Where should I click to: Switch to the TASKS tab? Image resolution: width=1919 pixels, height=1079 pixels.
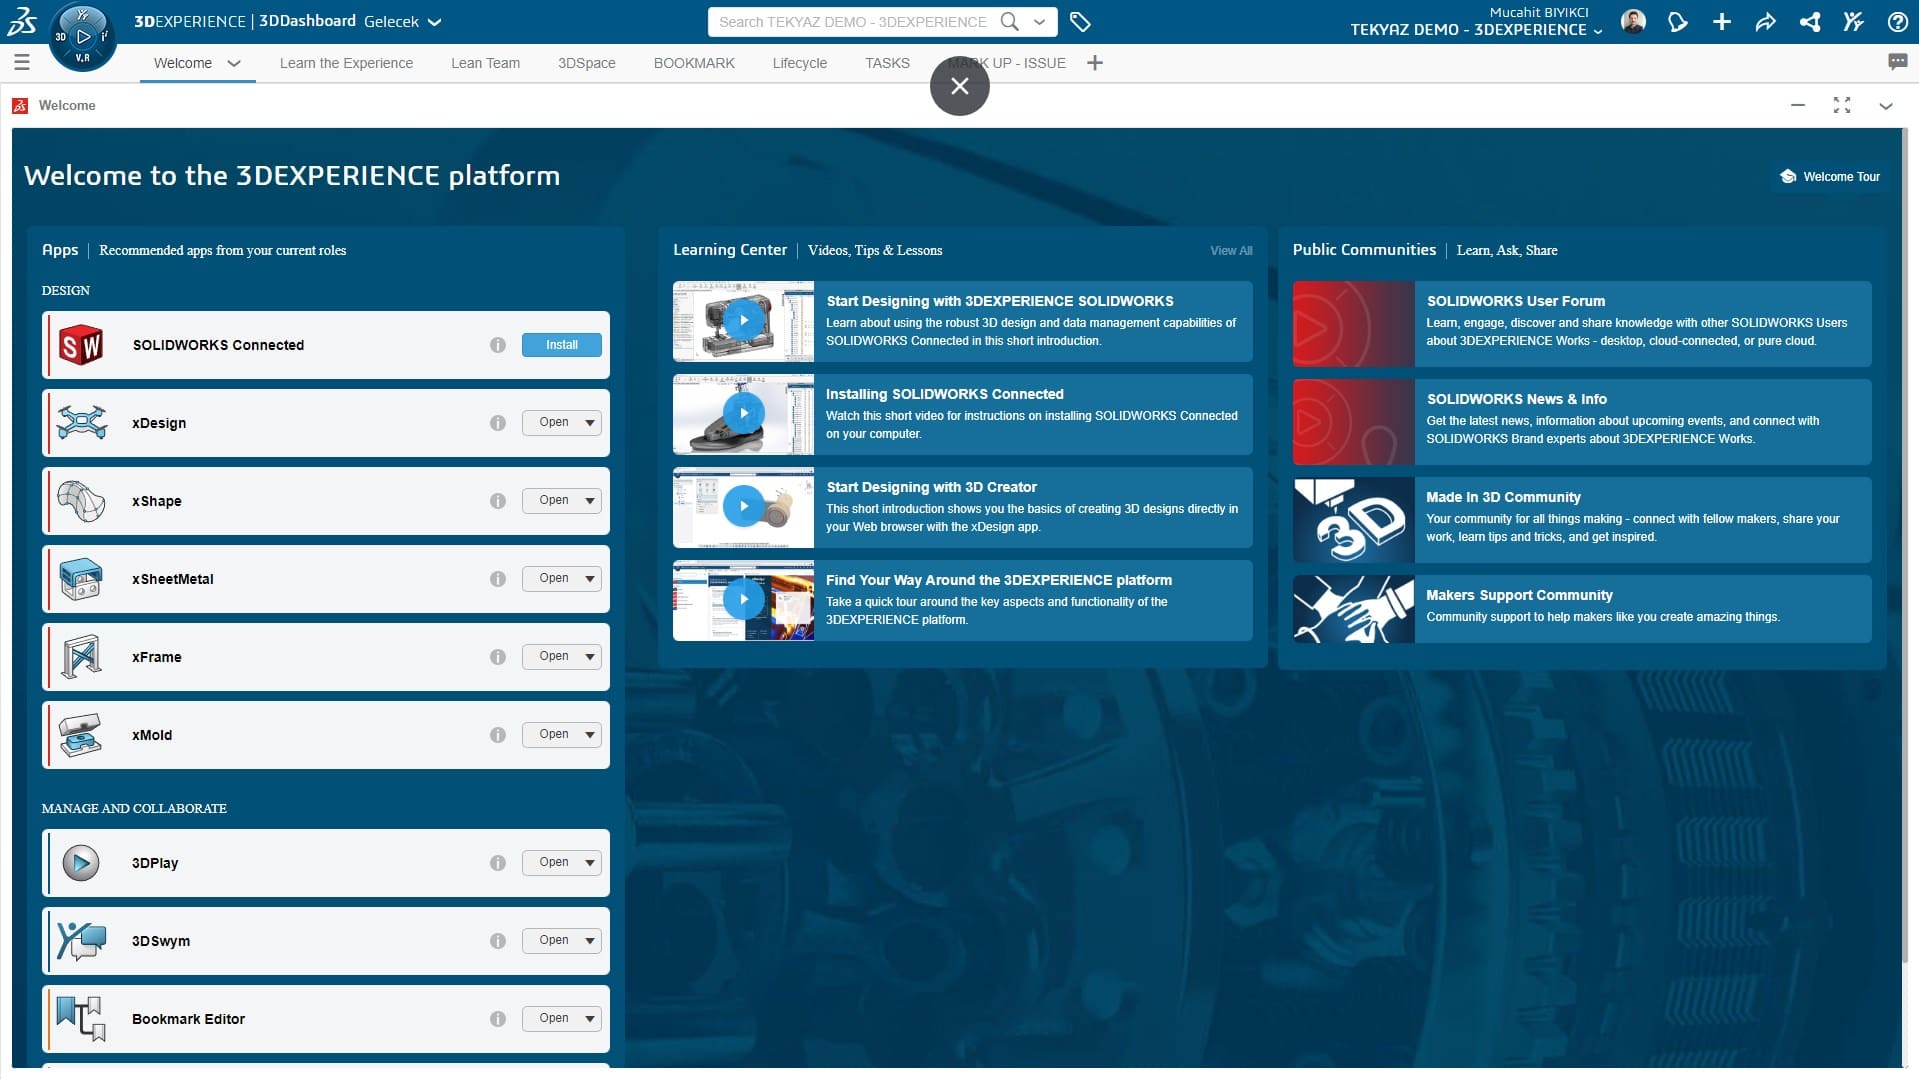888,63
